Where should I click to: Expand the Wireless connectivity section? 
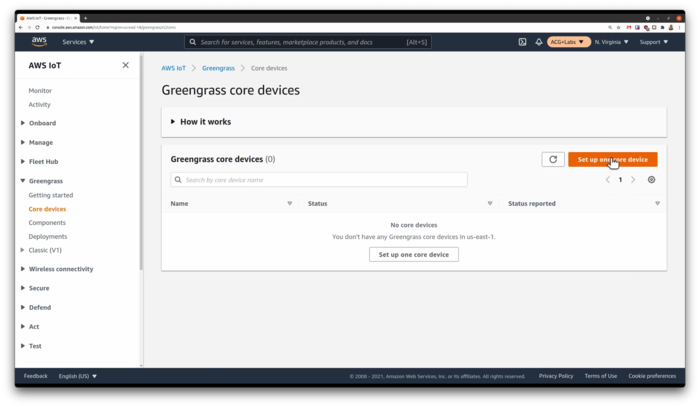pyautogui.click(x=23, y=269)
